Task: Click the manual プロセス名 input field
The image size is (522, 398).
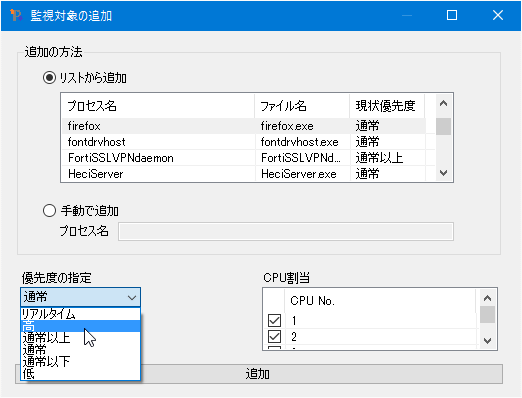Action: 286,231
